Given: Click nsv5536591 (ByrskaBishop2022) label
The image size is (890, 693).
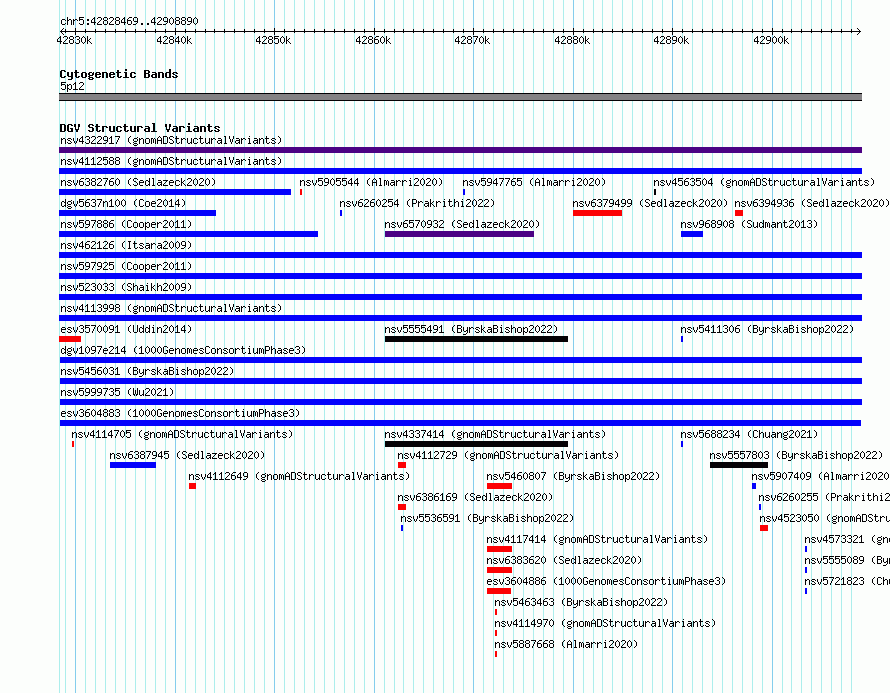Looking at the screenshot, I should (x=487, y=518).
